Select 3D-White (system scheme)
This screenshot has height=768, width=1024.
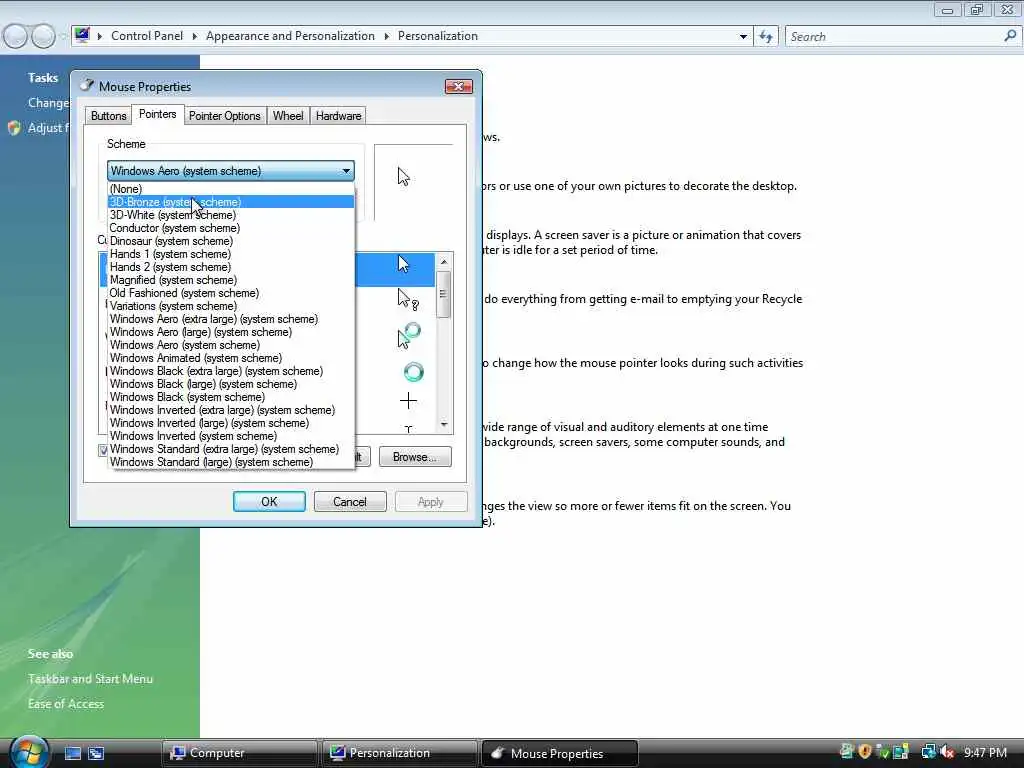pos(231,215)
